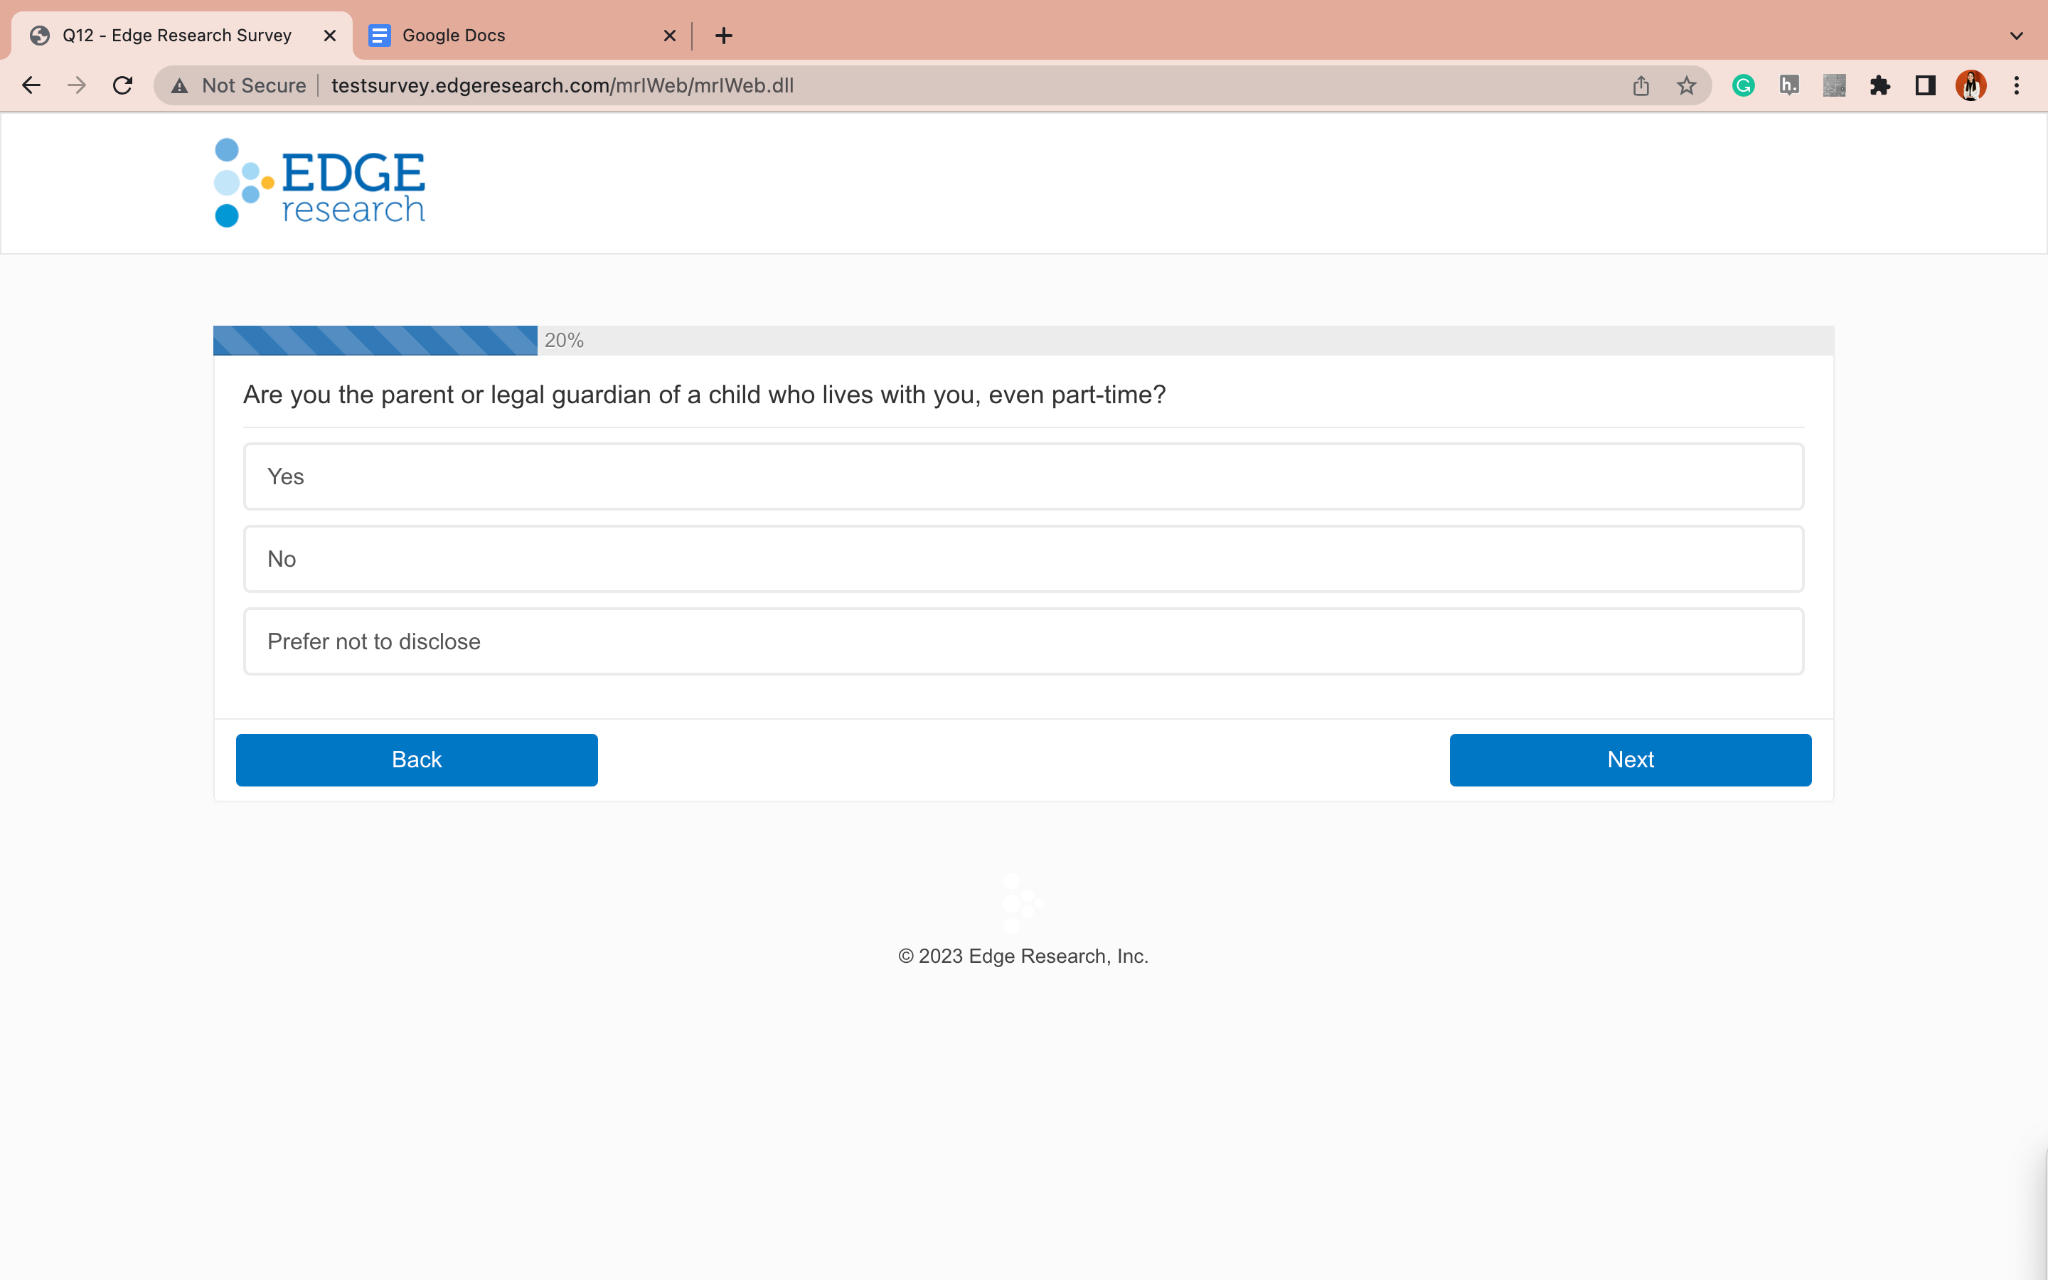
Task: Expand the tab search chevron
Action: tap(2016, 36)
